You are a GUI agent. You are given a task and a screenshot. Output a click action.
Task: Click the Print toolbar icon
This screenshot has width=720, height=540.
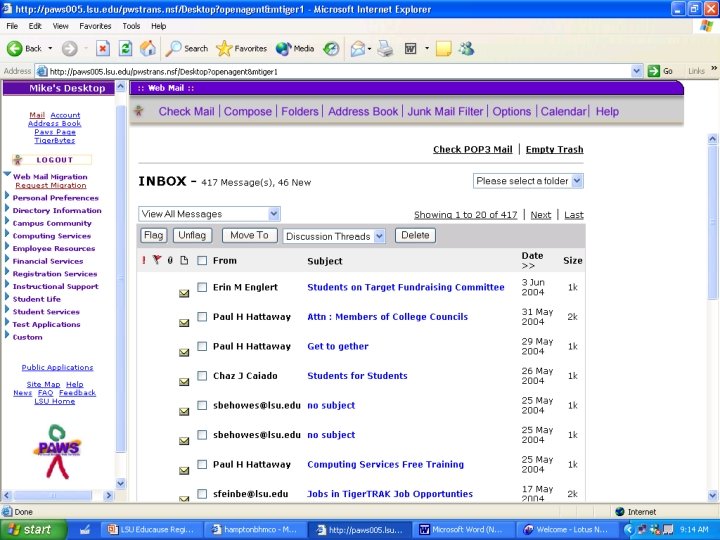[x=384, y=48]
